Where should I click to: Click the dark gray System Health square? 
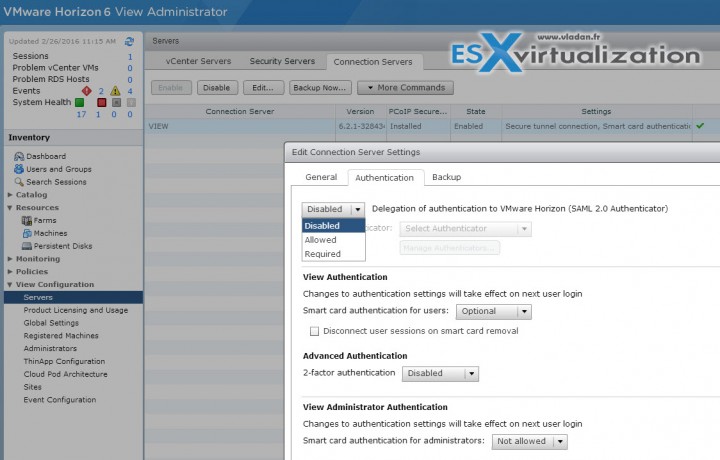click(117, 102)
